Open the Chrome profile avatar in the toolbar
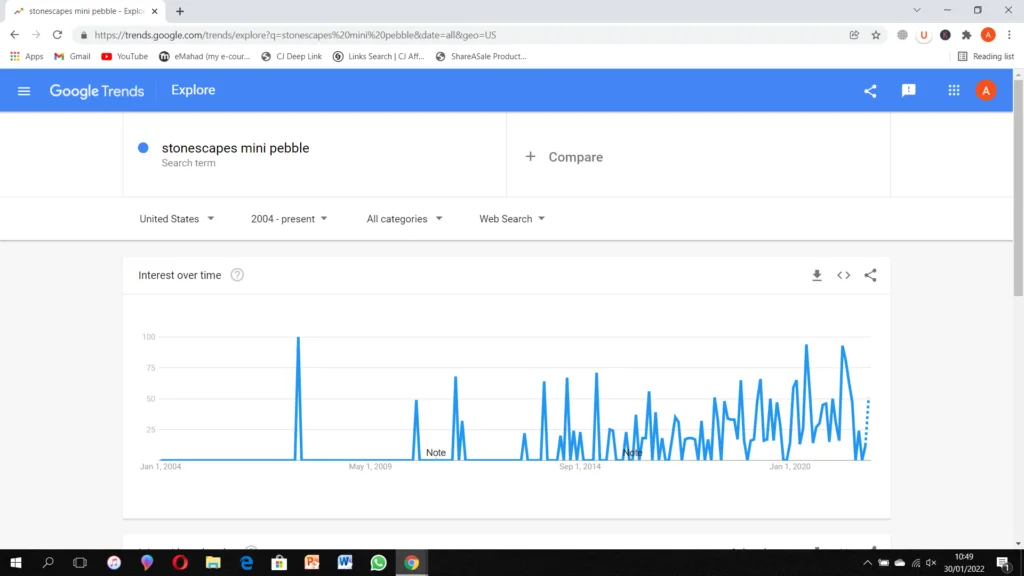The image size is (1024, 576). tap(988, 35)
